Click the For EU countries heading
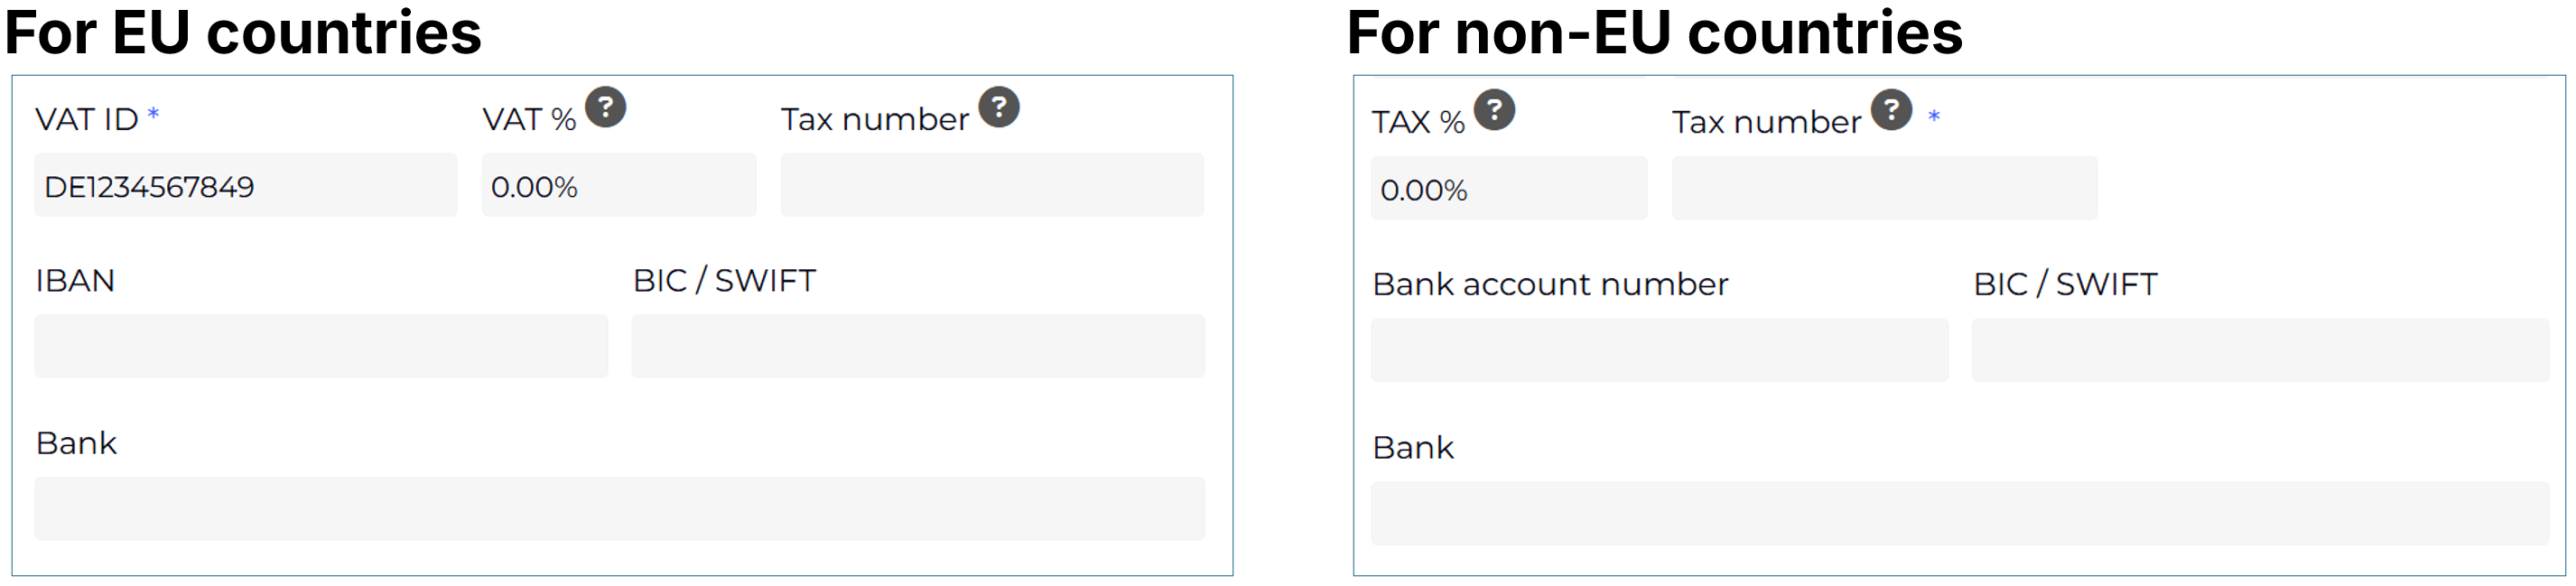 pos(243,33)
